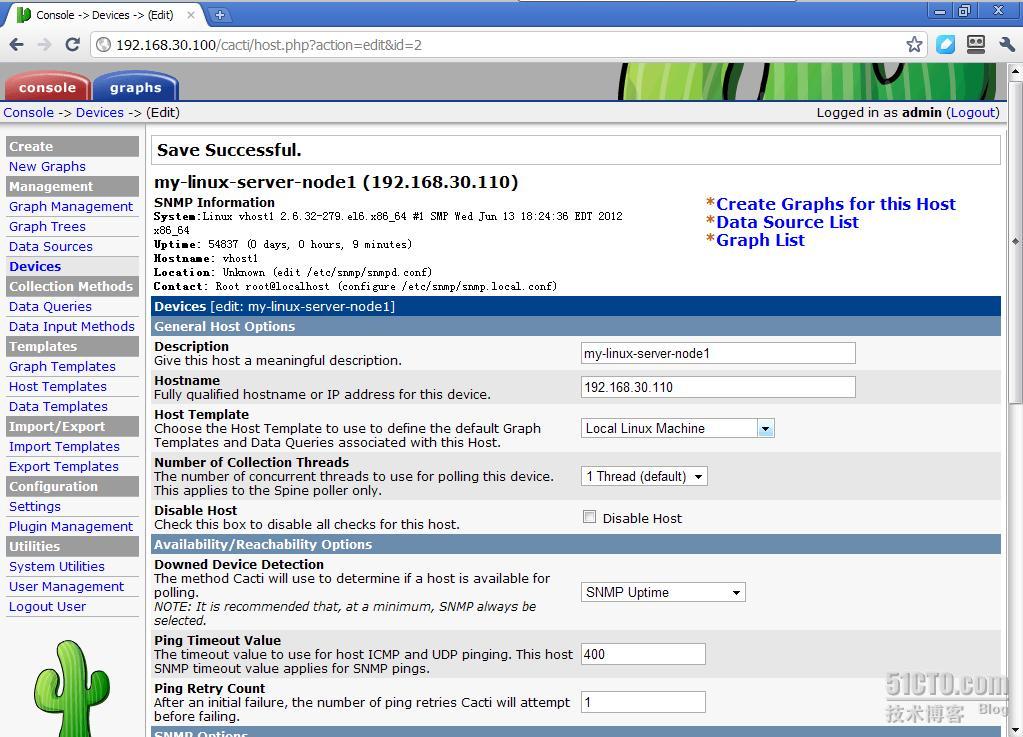Open Graph Management in sidebar
Screen dimensions: 1023x737
pos(70,206)
